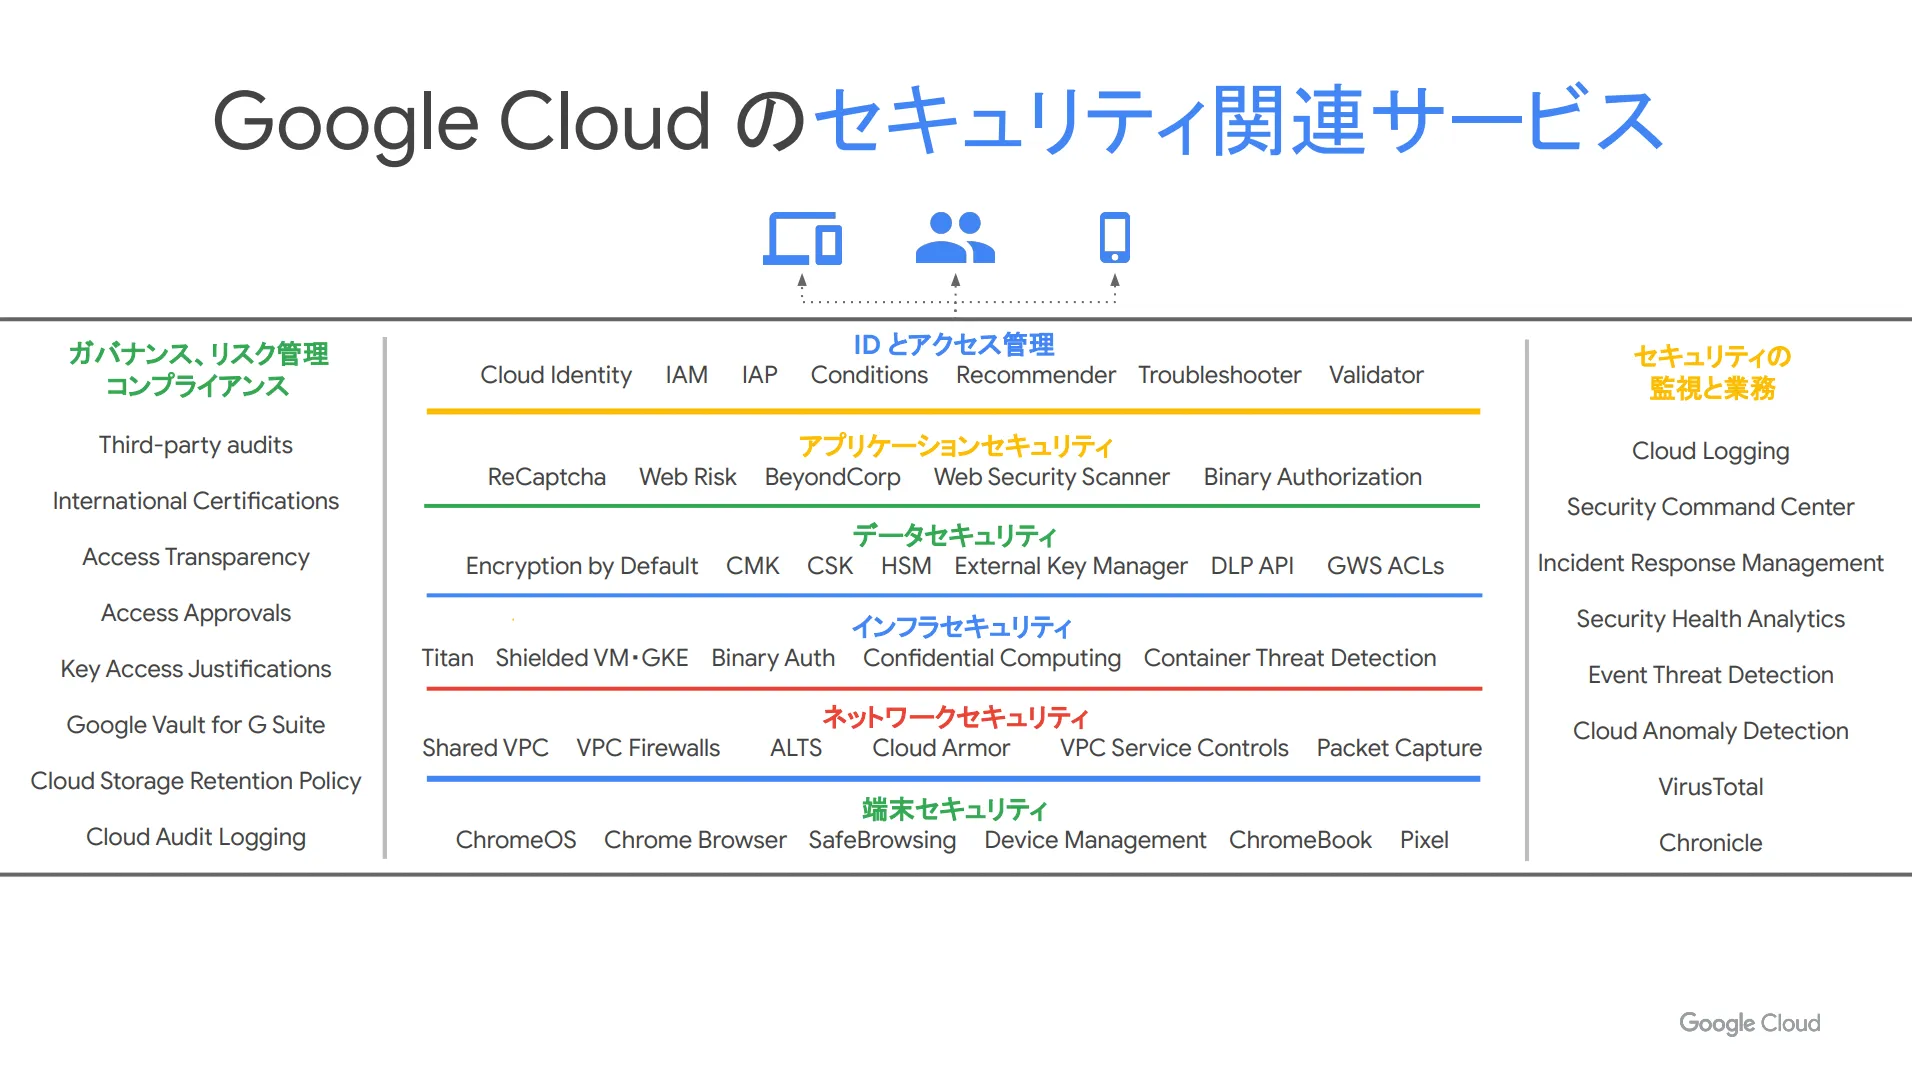Click the "Cloud Logging" text

pos(1711,452)
